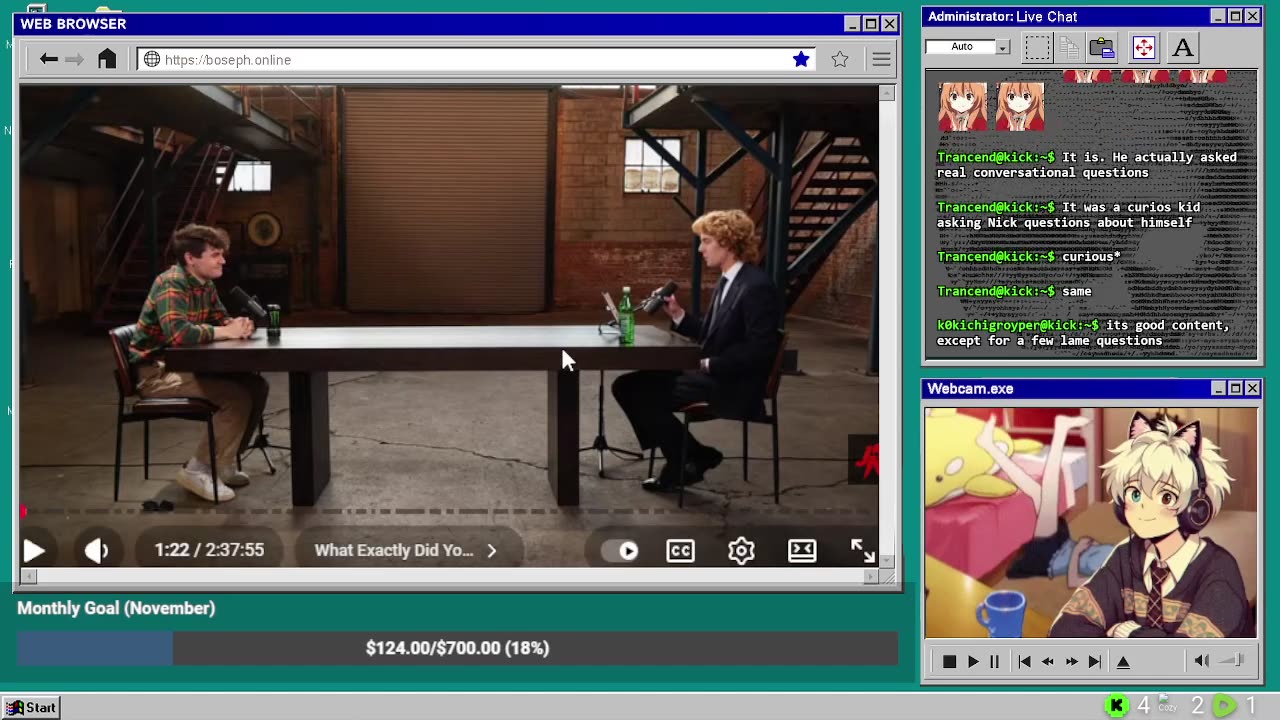Click the green Kick icon in the tray
Screen dimensions: 1280x720
(1117, 706)
